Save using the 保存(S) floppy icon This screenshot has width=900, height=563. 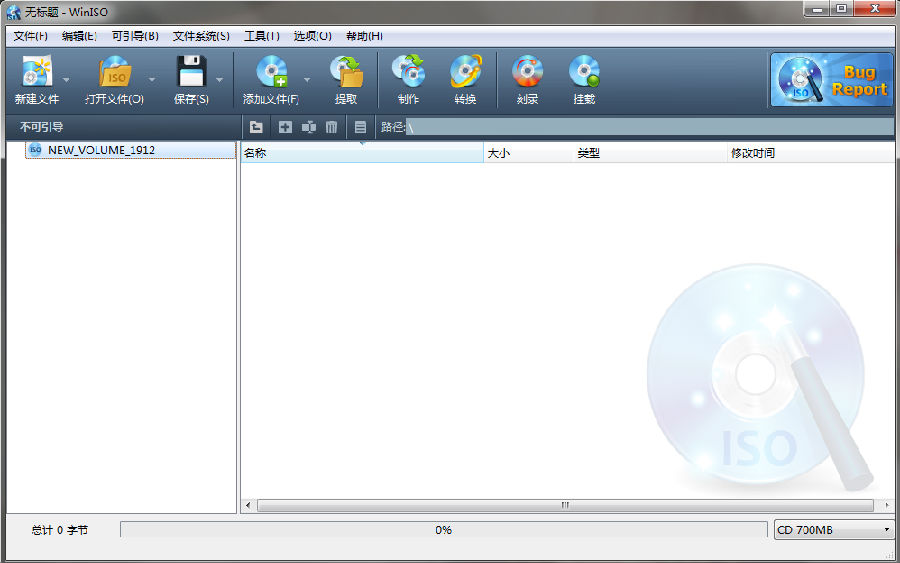[x=191, y=72]
